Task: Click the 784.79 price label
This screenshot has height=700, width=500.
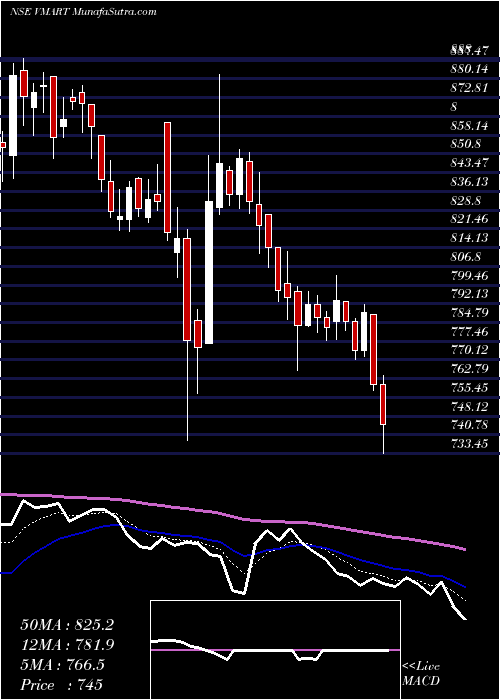Action: pos(470,313)
